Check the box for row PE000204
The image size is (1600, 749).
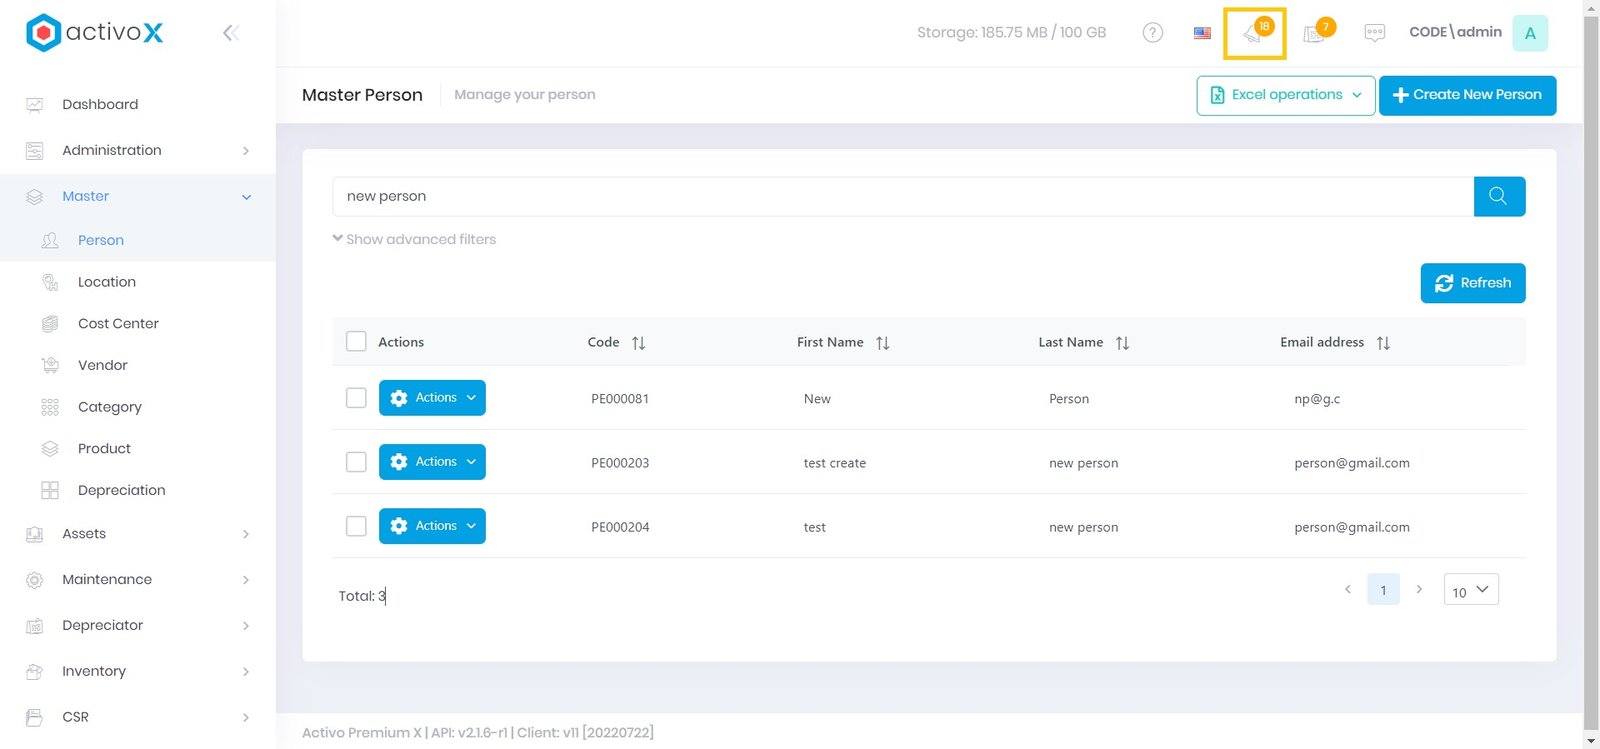(x=356, y=526)
